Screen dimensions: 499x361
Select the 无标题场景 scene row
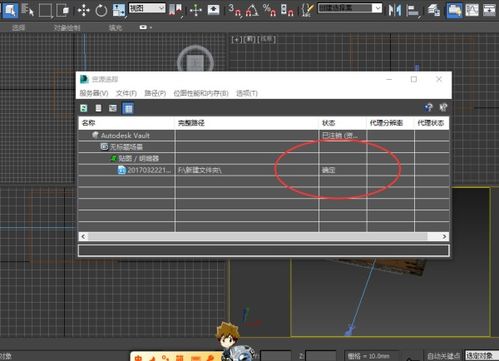pyautogui.click(x=264, y=147)
